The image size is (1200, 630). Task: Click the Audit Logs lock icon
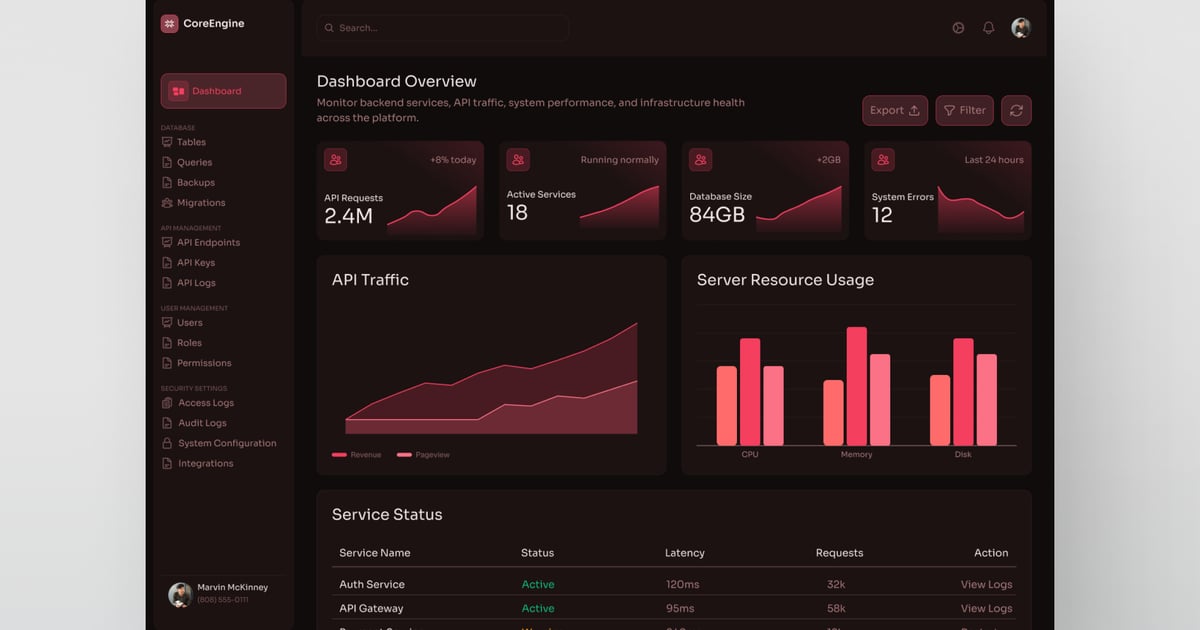(x=167, y=423)
